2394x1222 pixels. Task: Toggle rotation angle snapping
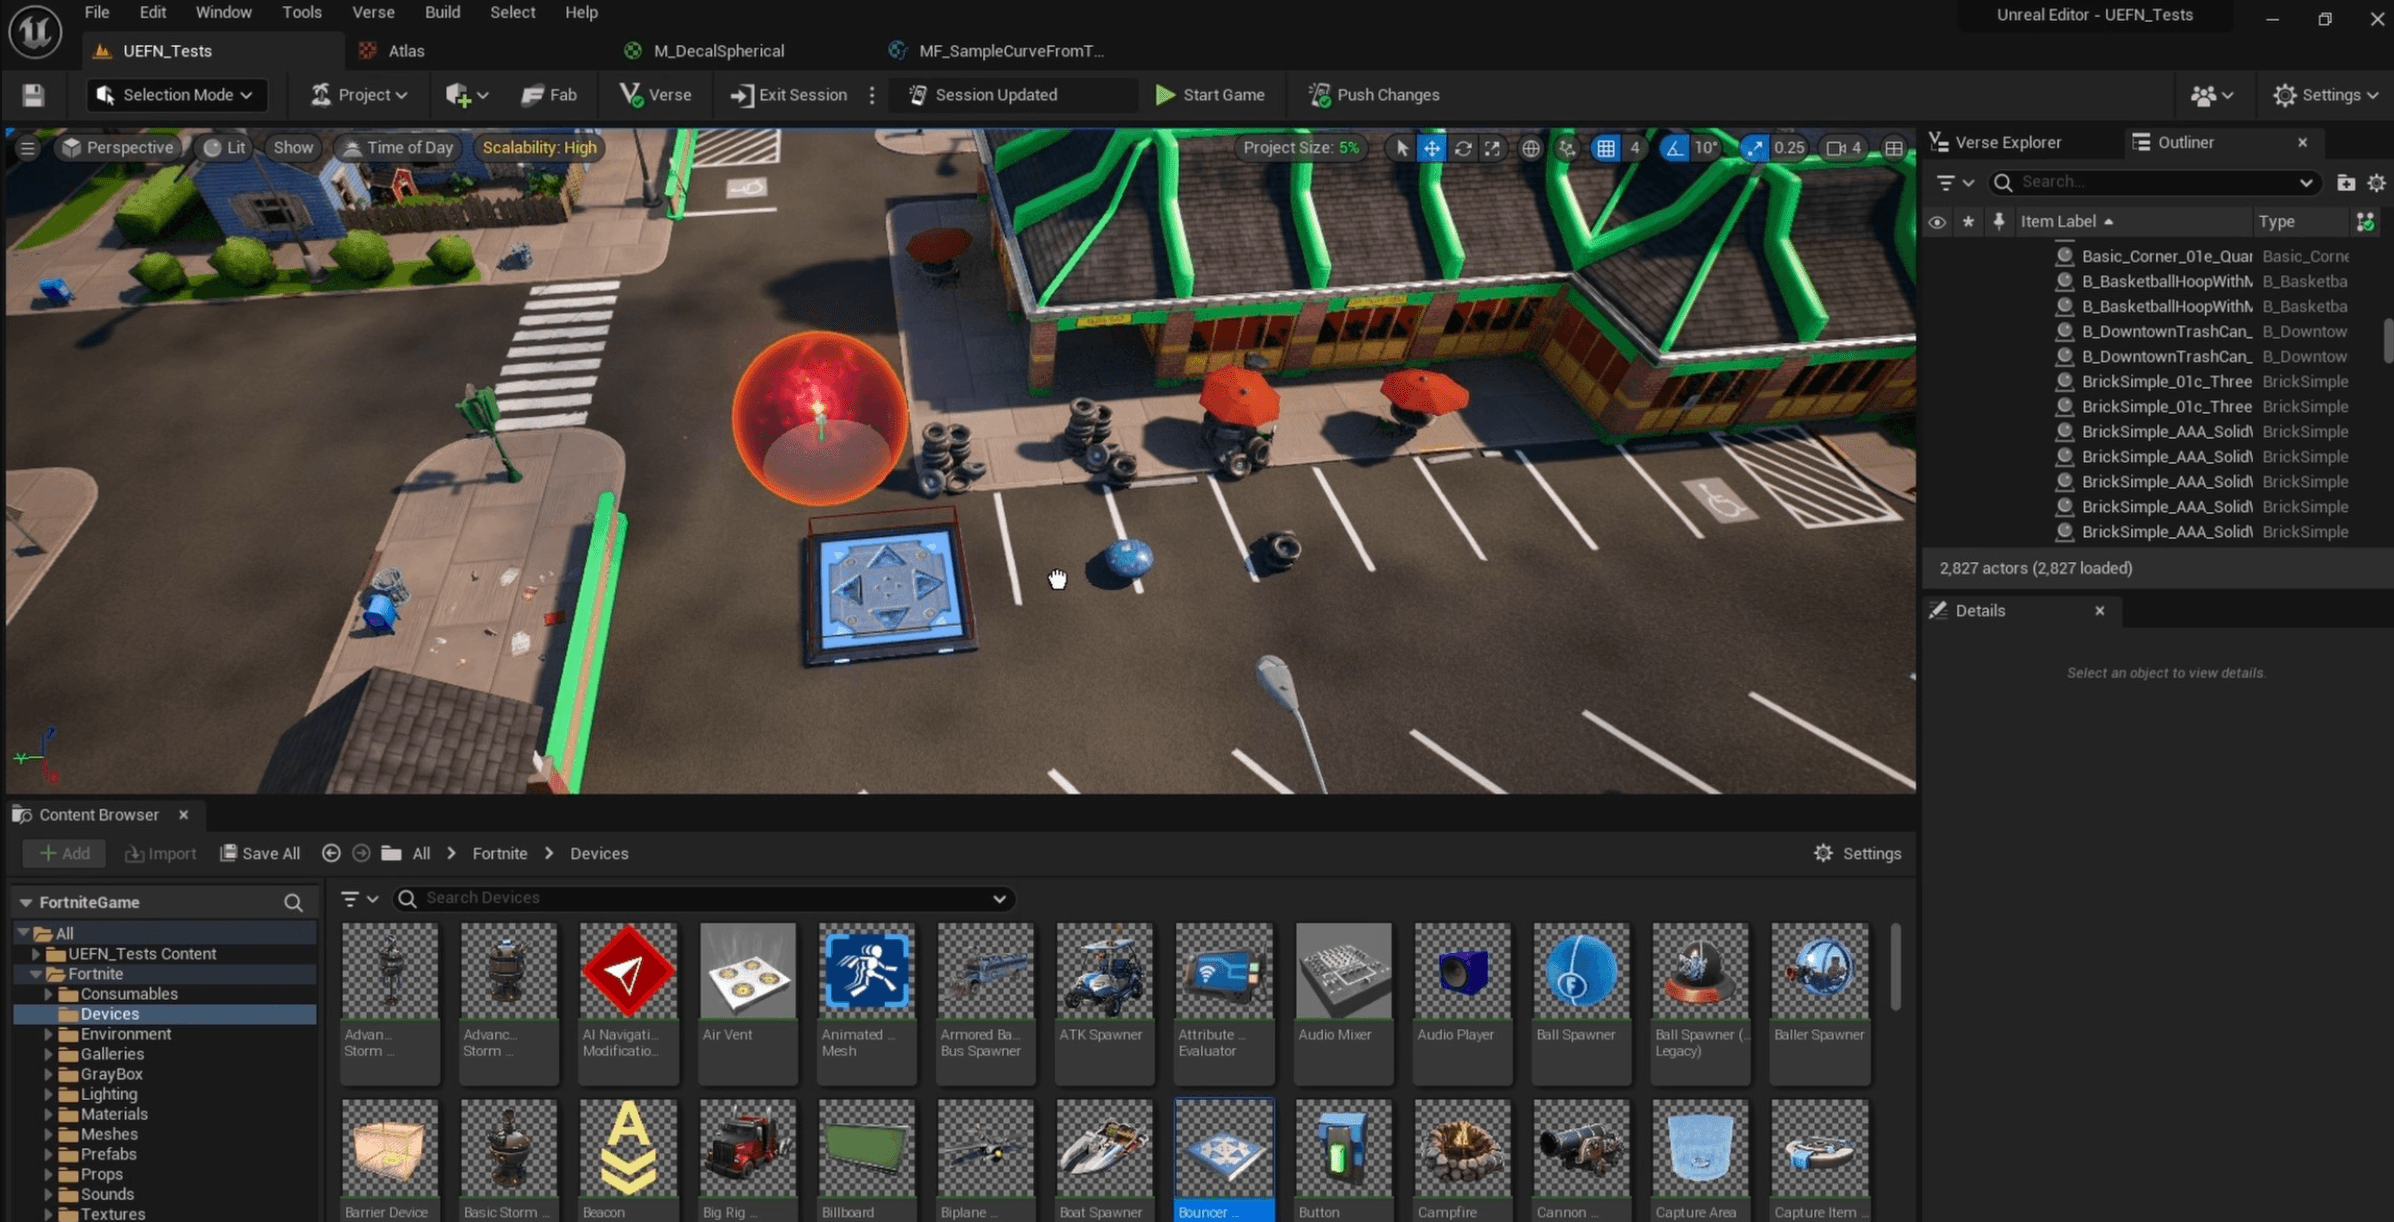(1673, 148)
